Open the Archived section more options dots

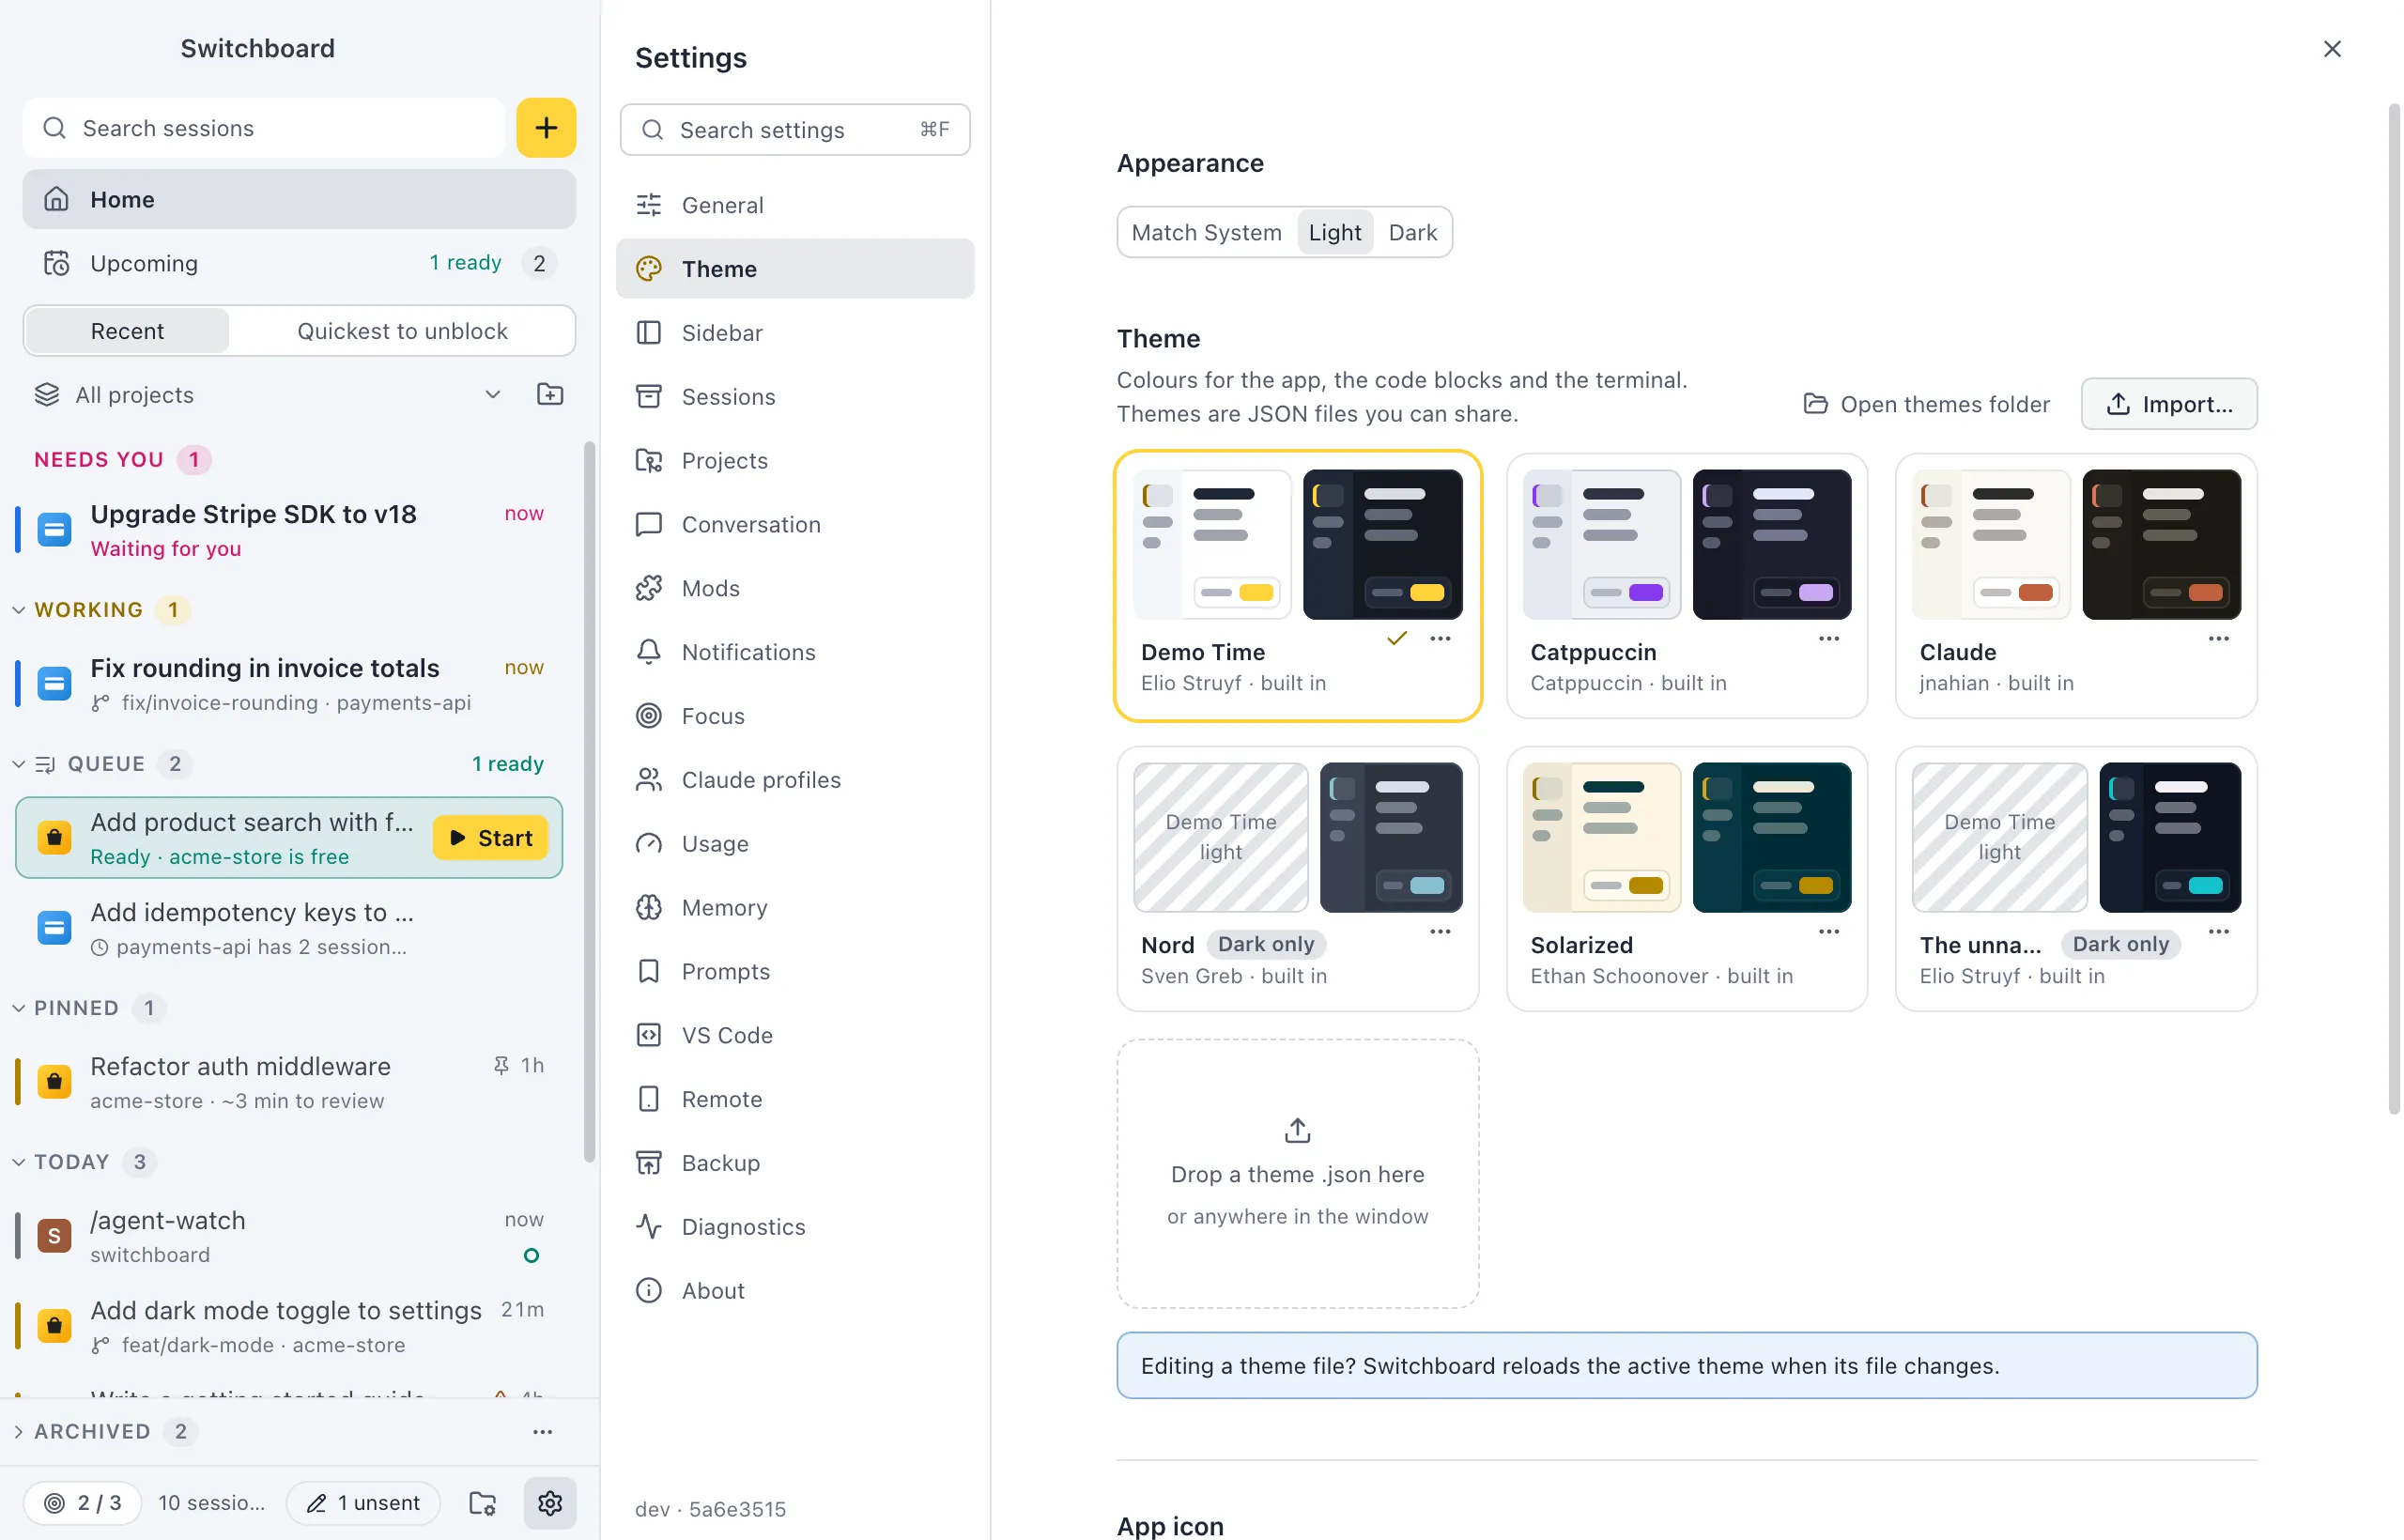[543, 1432]
